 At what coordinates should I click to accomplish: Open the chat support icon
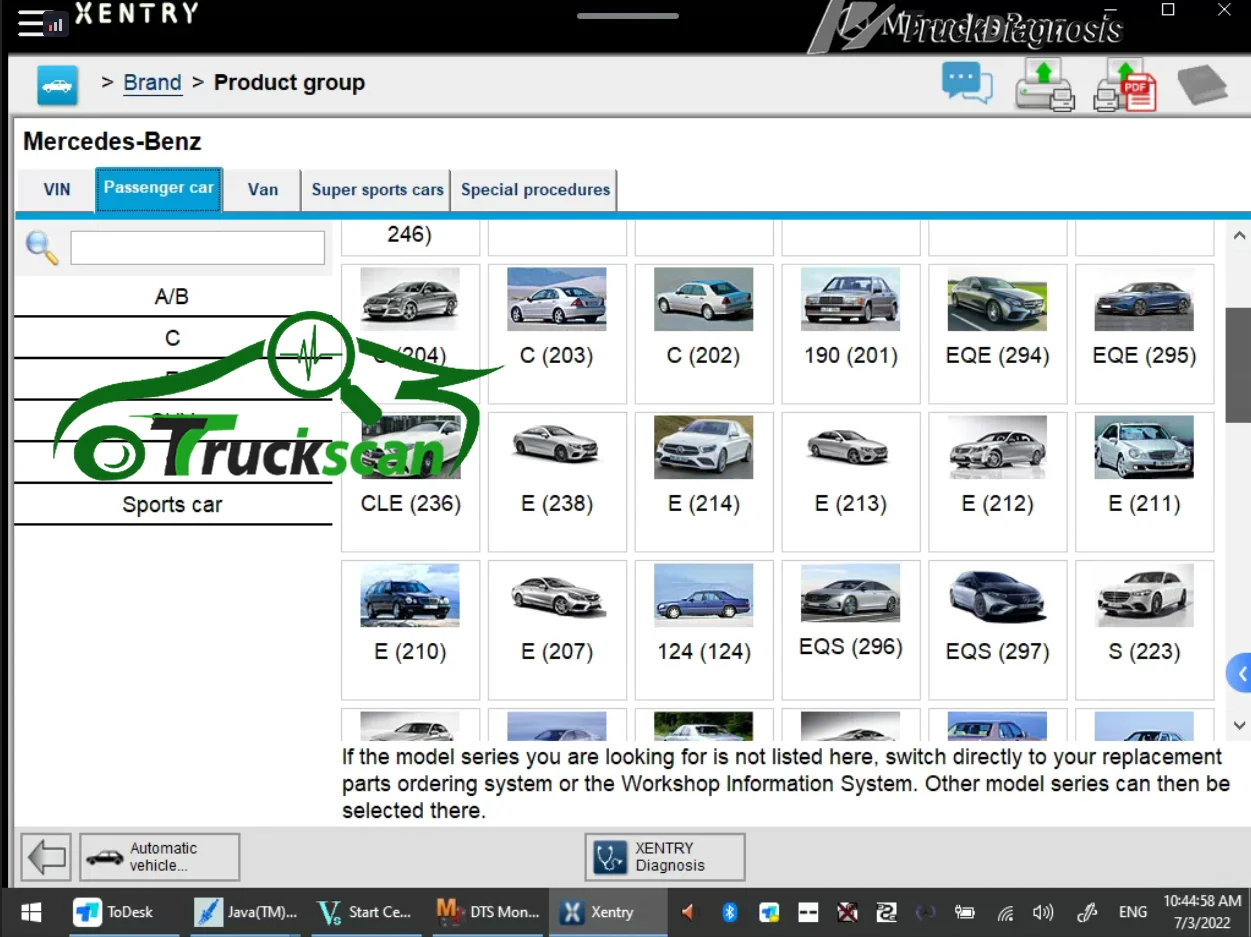967,83
